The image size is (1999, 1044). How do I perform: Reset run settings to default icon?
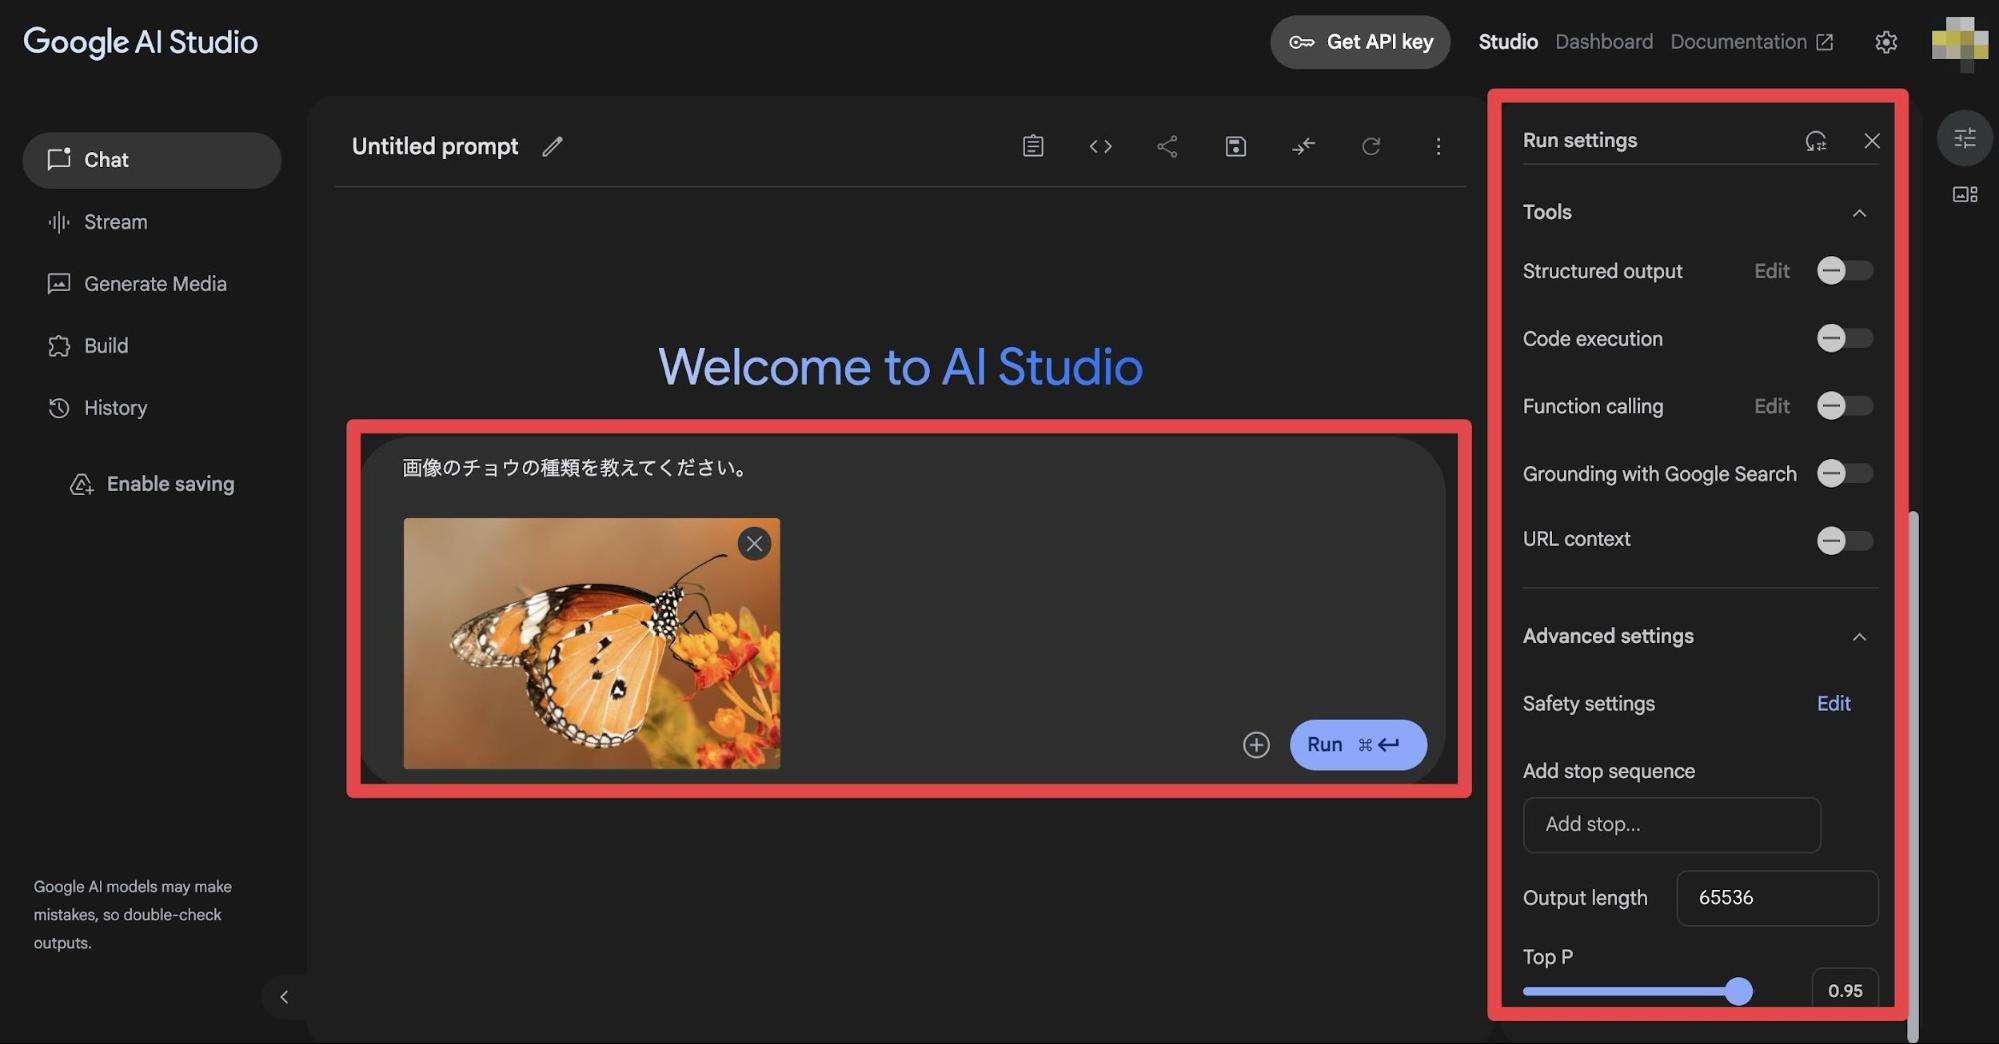pos(1816,141)
